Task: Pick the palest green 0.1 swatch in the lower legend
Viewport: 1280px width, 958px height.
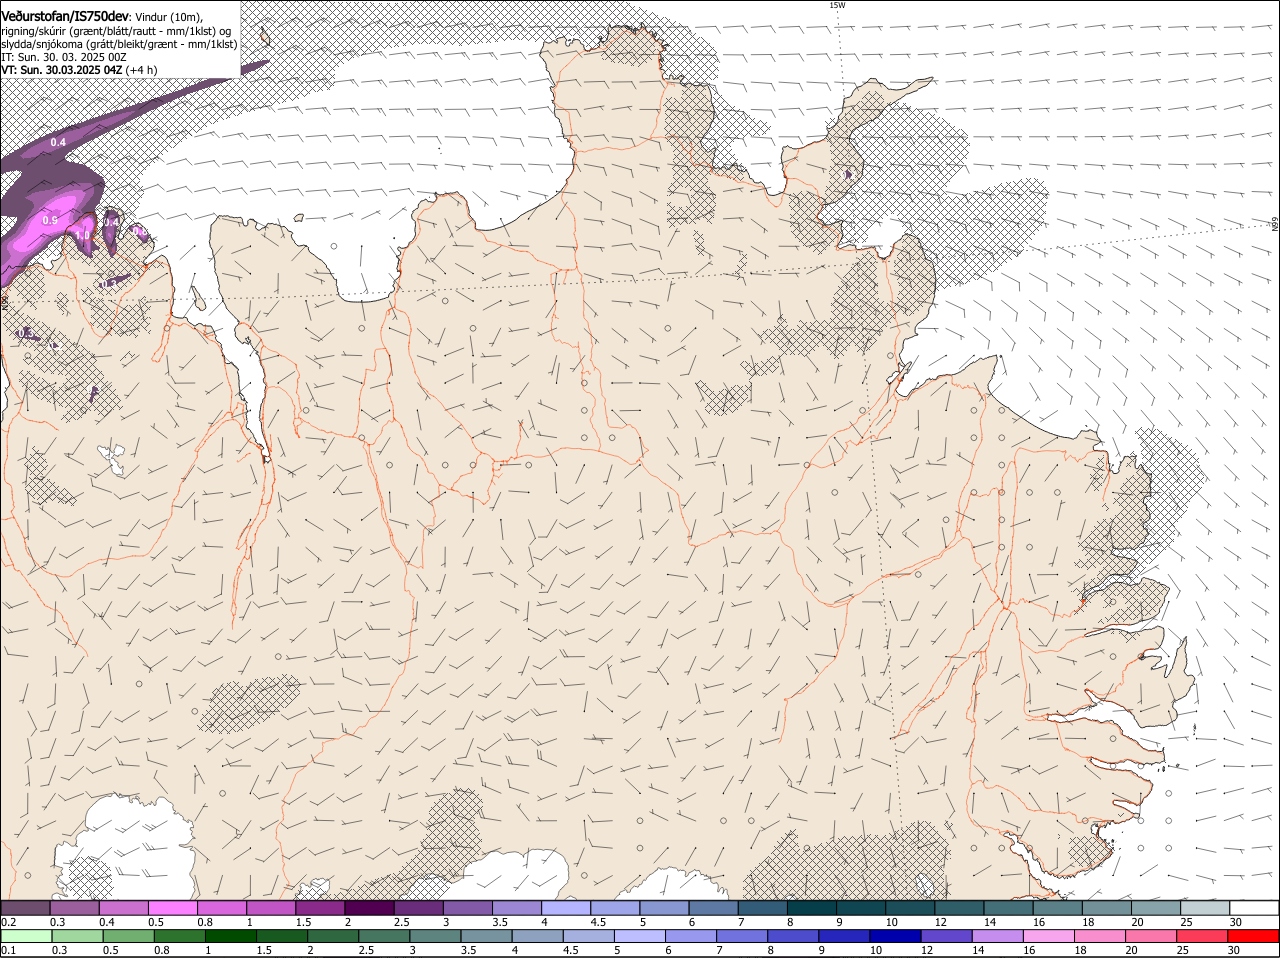Action: click(x=26, y=936)
